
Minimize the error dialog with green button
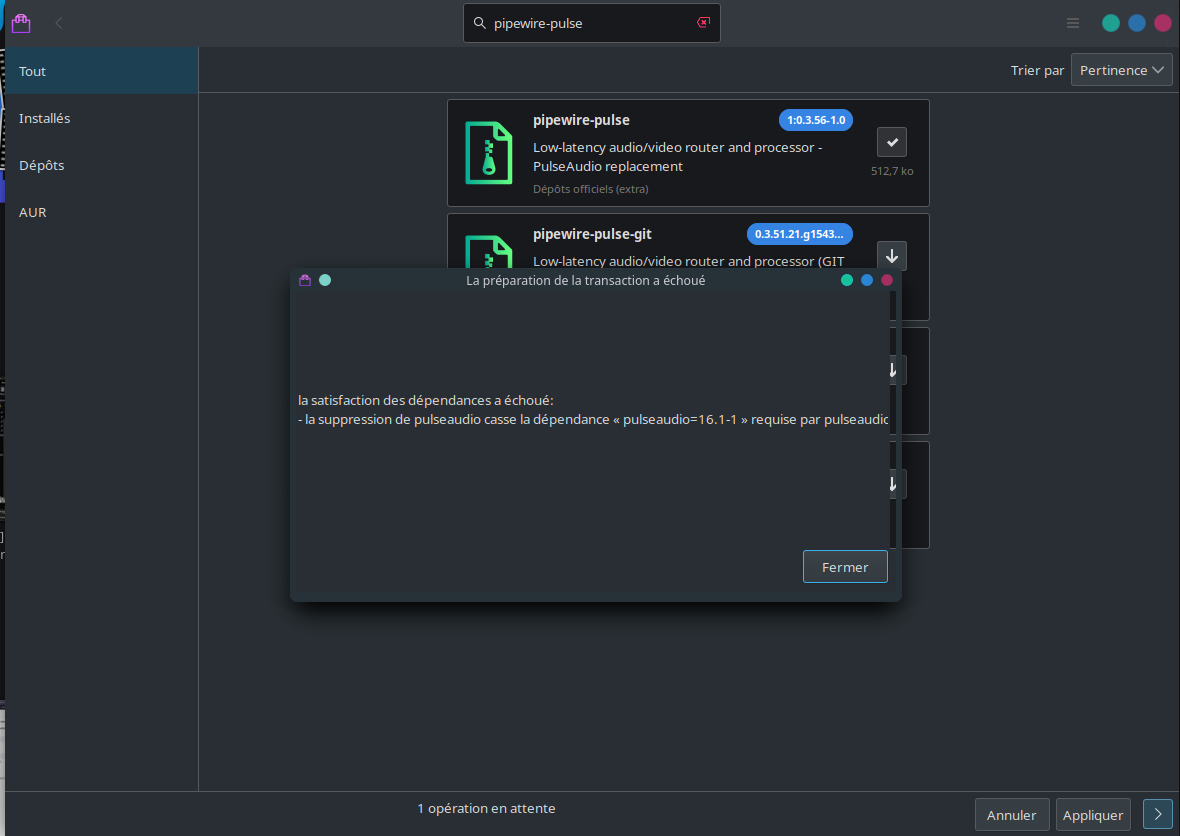coord(847,280)
